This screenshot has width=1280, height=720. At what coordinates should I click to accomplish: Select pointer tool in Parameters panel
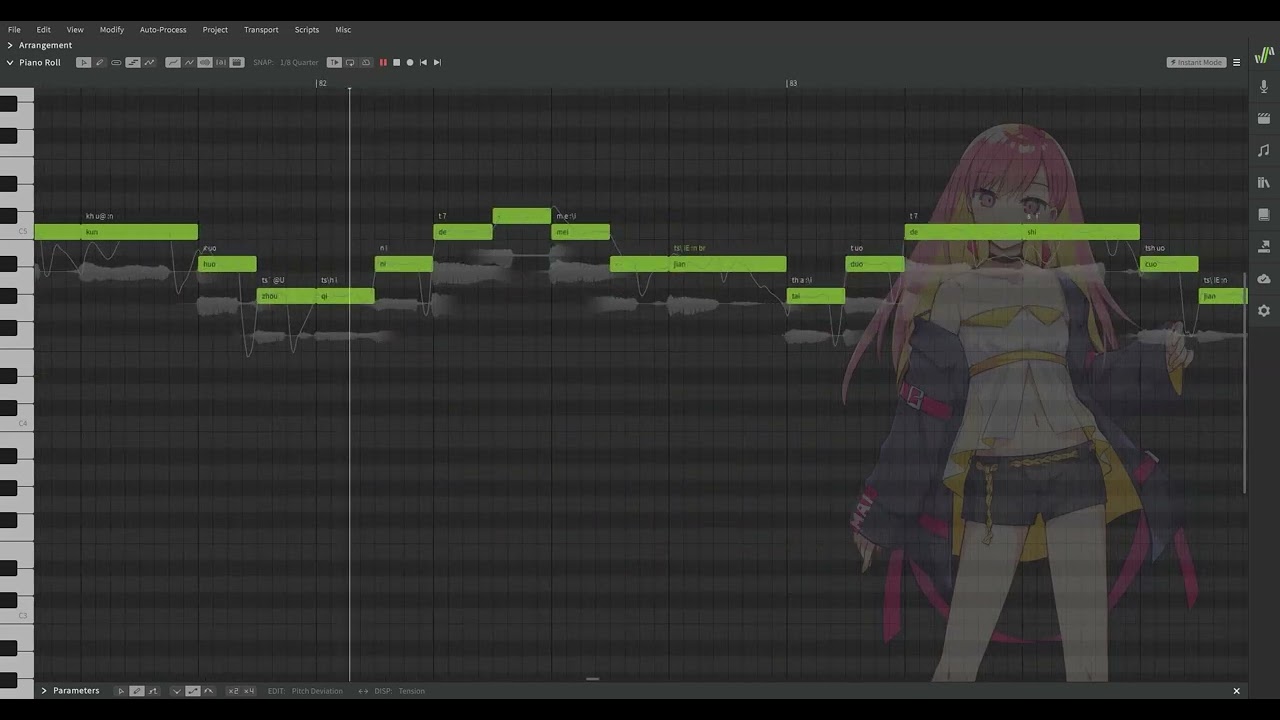(121, 691)
